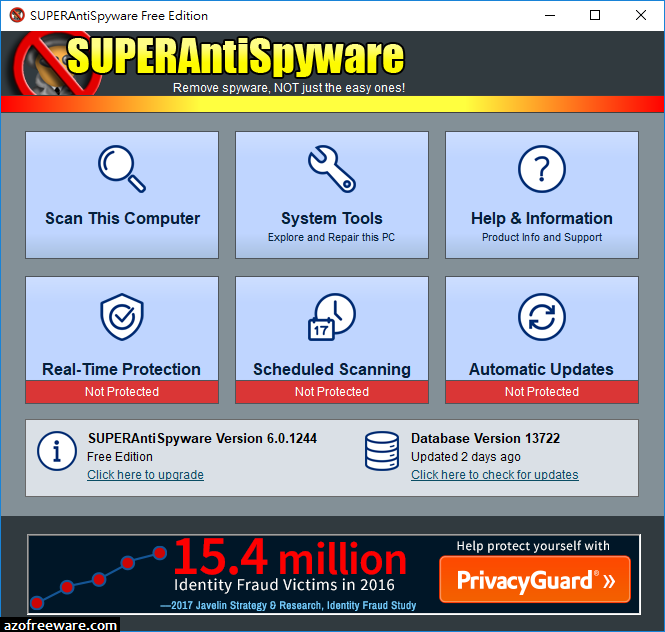Select the Scheduled Scanning title
The height and width of the screenshot is (632, 665).
332,369
